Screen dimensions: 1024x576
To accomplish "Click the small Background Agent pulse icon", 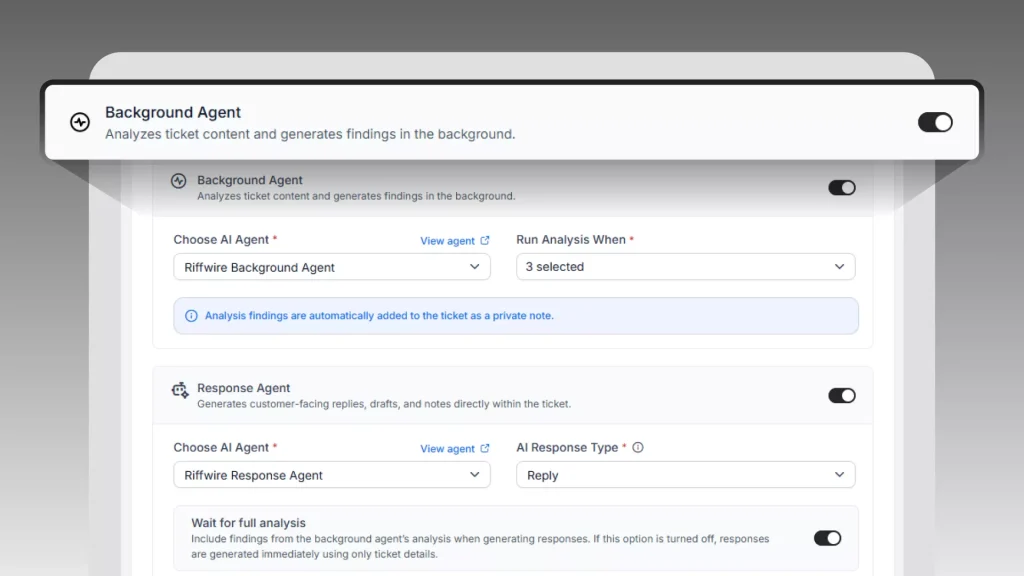I will [178, 181].
